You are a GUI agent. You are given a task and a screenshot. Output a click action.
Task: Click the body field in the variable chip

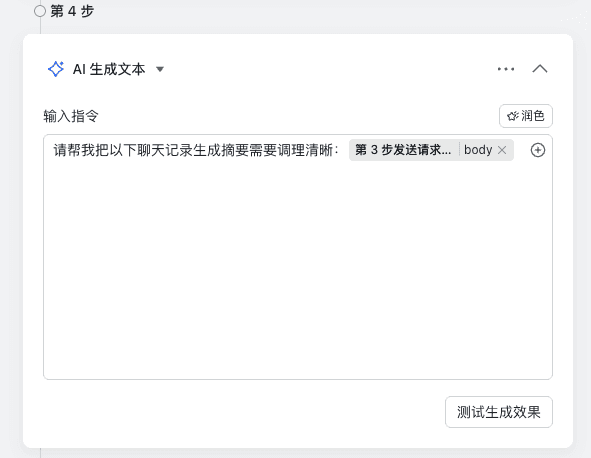[x=478, y=150]
